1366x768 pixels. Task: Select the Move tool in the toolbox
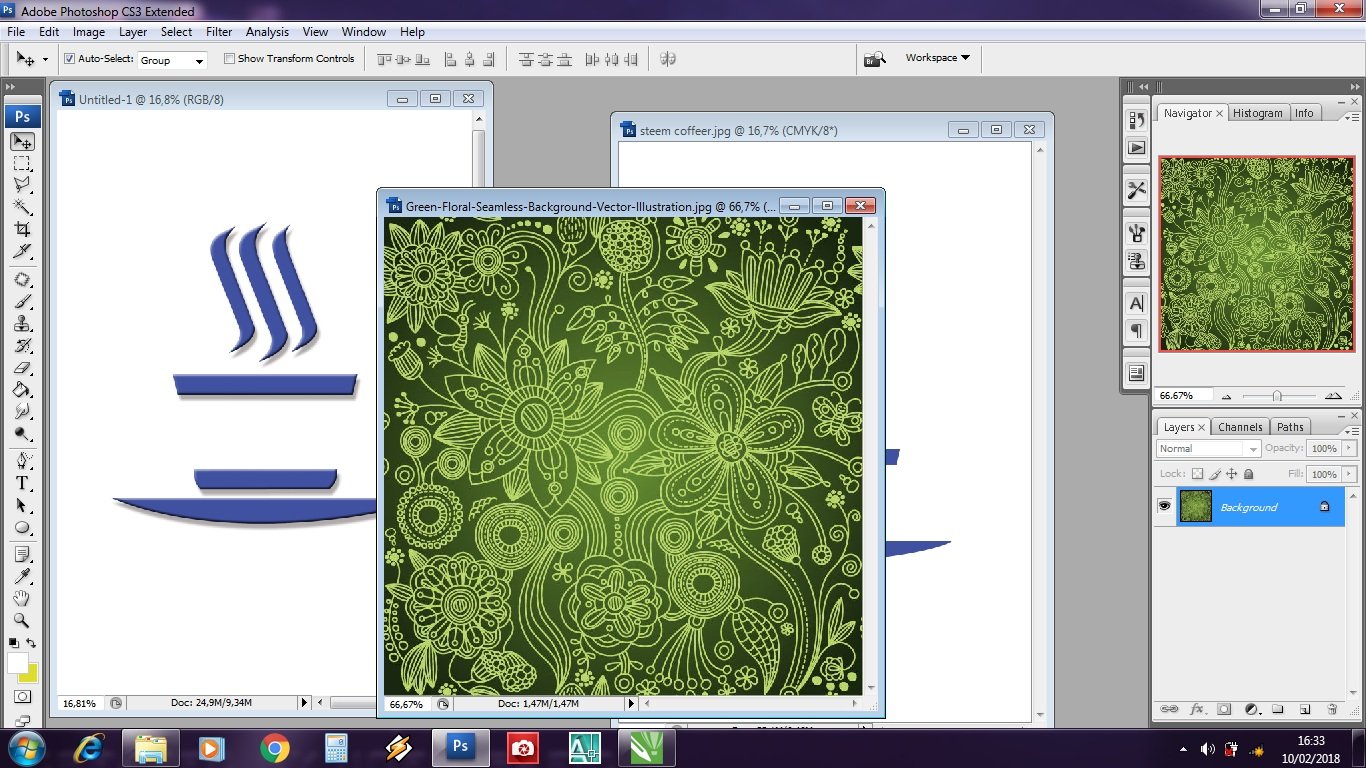(22, 142)
